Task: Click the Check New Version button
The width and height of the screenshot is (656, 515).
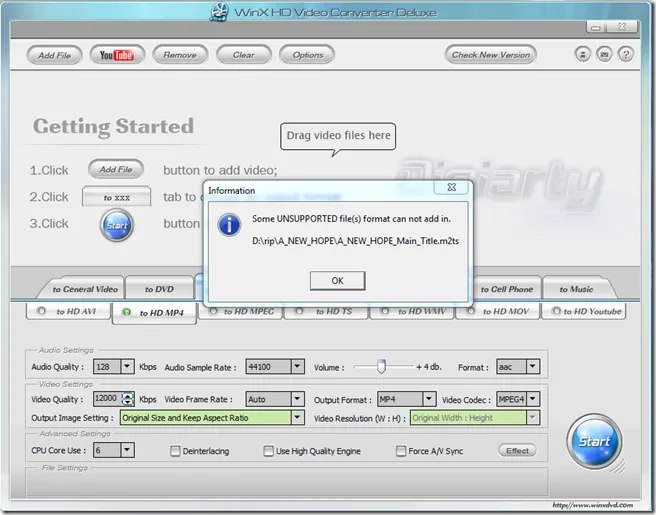Action: [491, 55]
